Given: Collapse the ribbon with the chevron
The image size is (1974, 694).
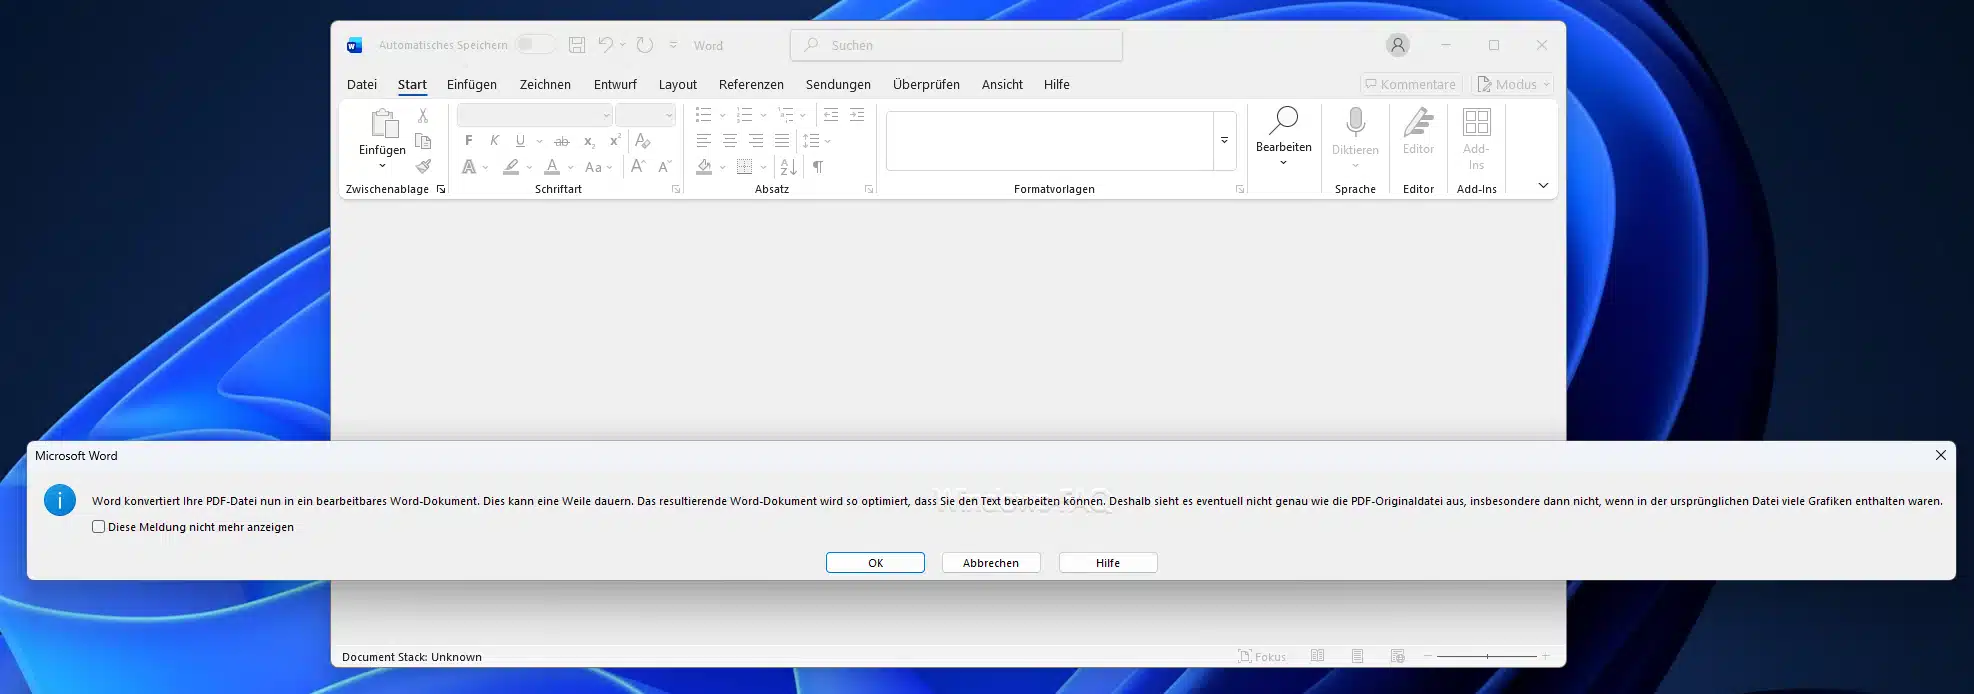Looking at the screenshot, I should [1542, 186].
